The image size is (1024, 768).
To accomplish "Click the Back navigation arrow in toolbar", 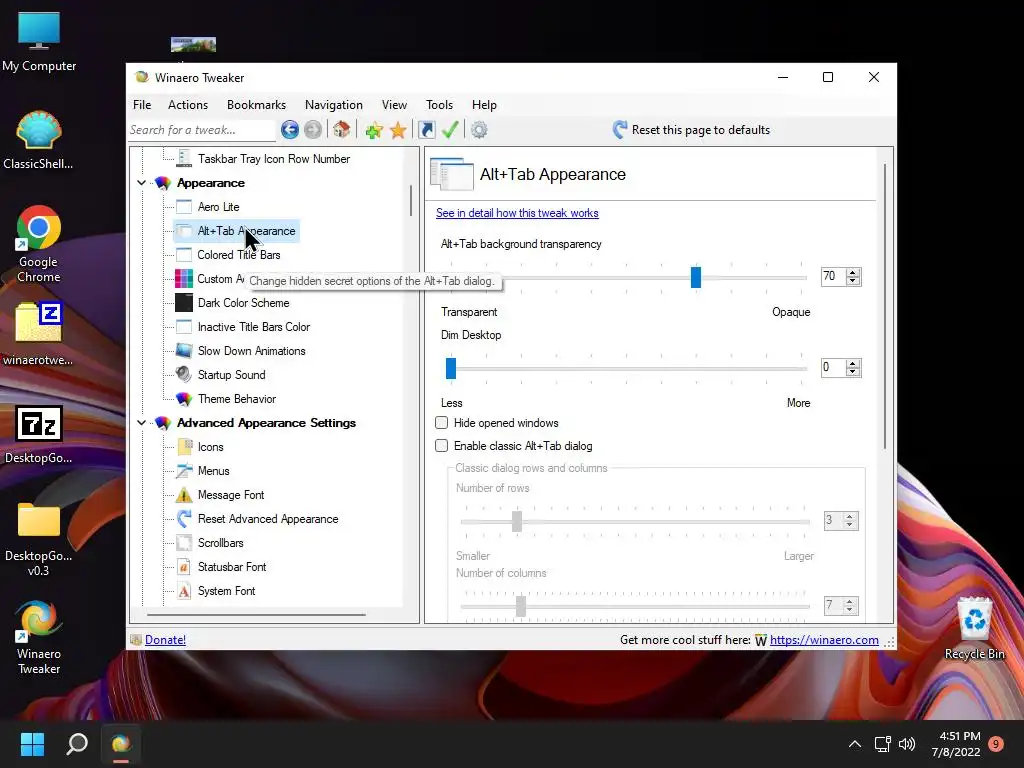I will click(290, 130).
